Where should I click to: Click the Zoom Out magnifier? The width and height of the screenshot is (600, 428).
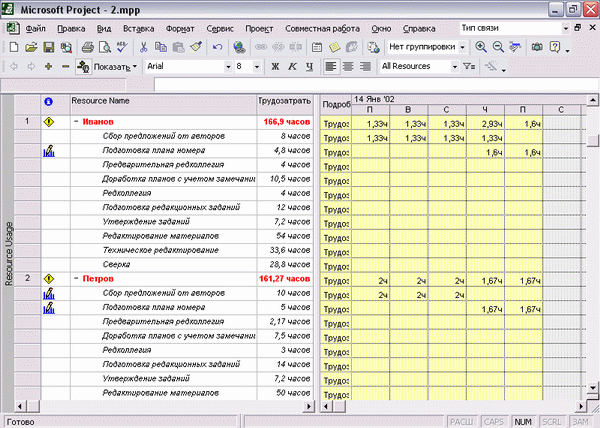click(x=498, y=47)
